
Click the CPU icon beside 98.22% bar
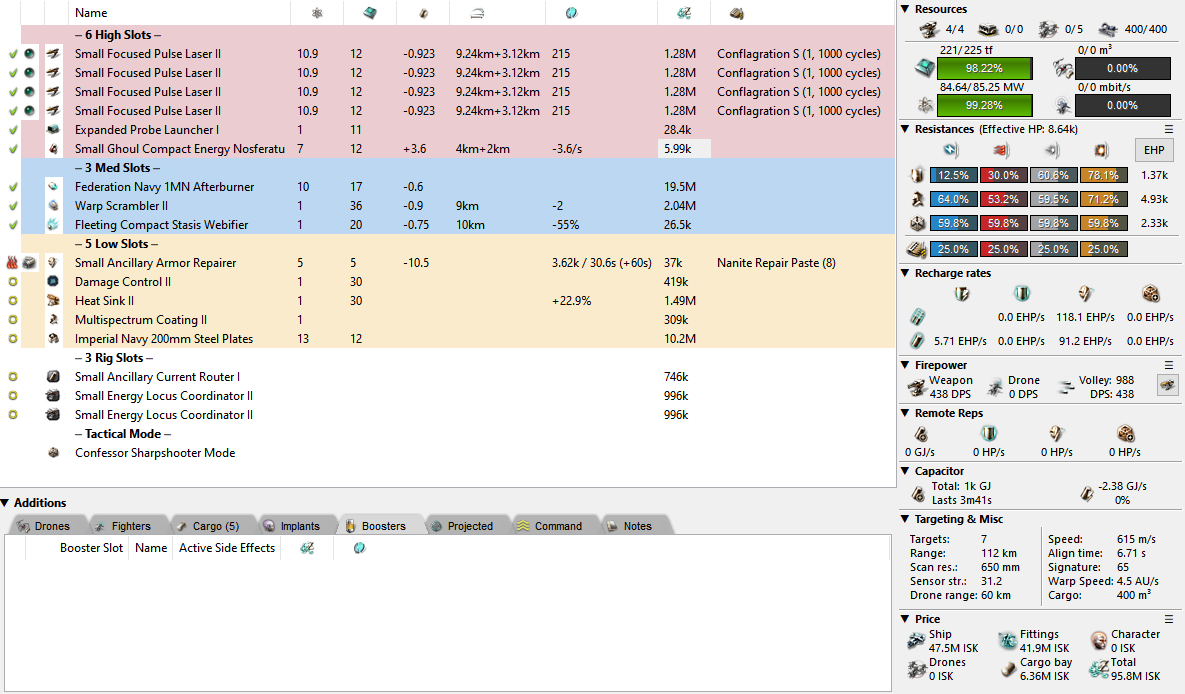925,69
